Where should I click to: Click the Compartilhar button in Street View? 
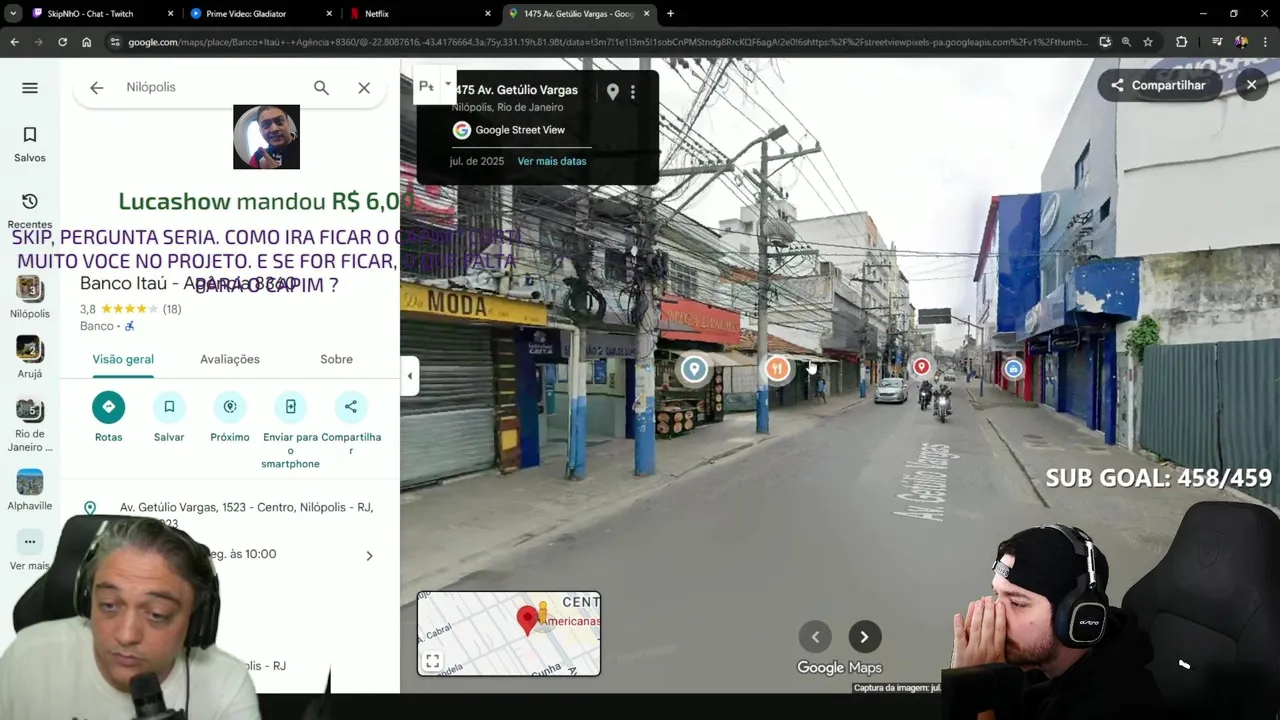(x=1158, y=85)
